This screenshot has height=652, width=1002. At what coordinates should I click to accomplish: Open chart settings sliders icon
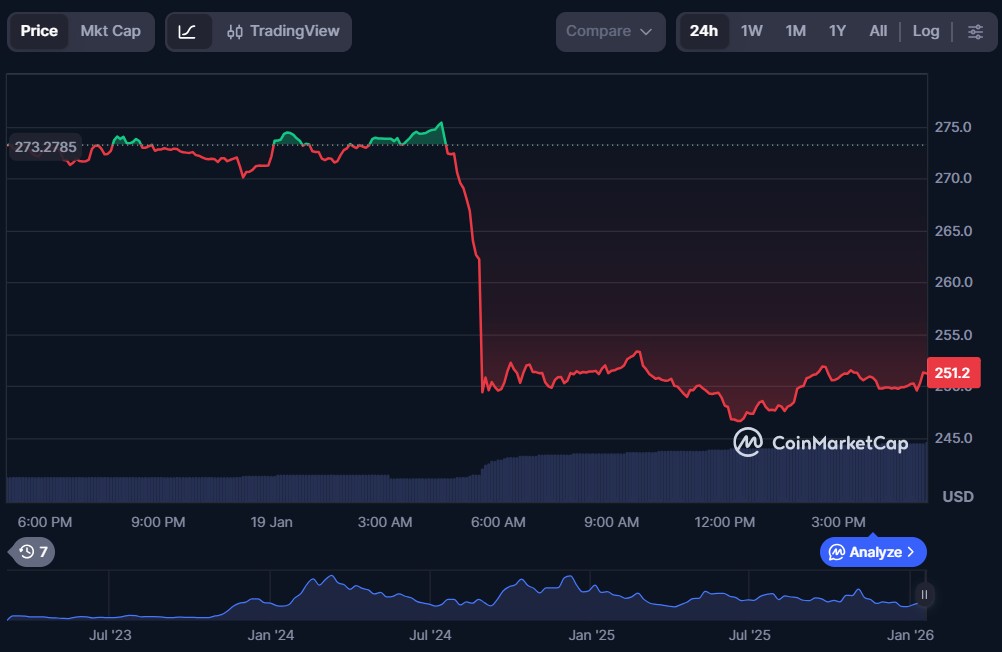pos(975,31)
